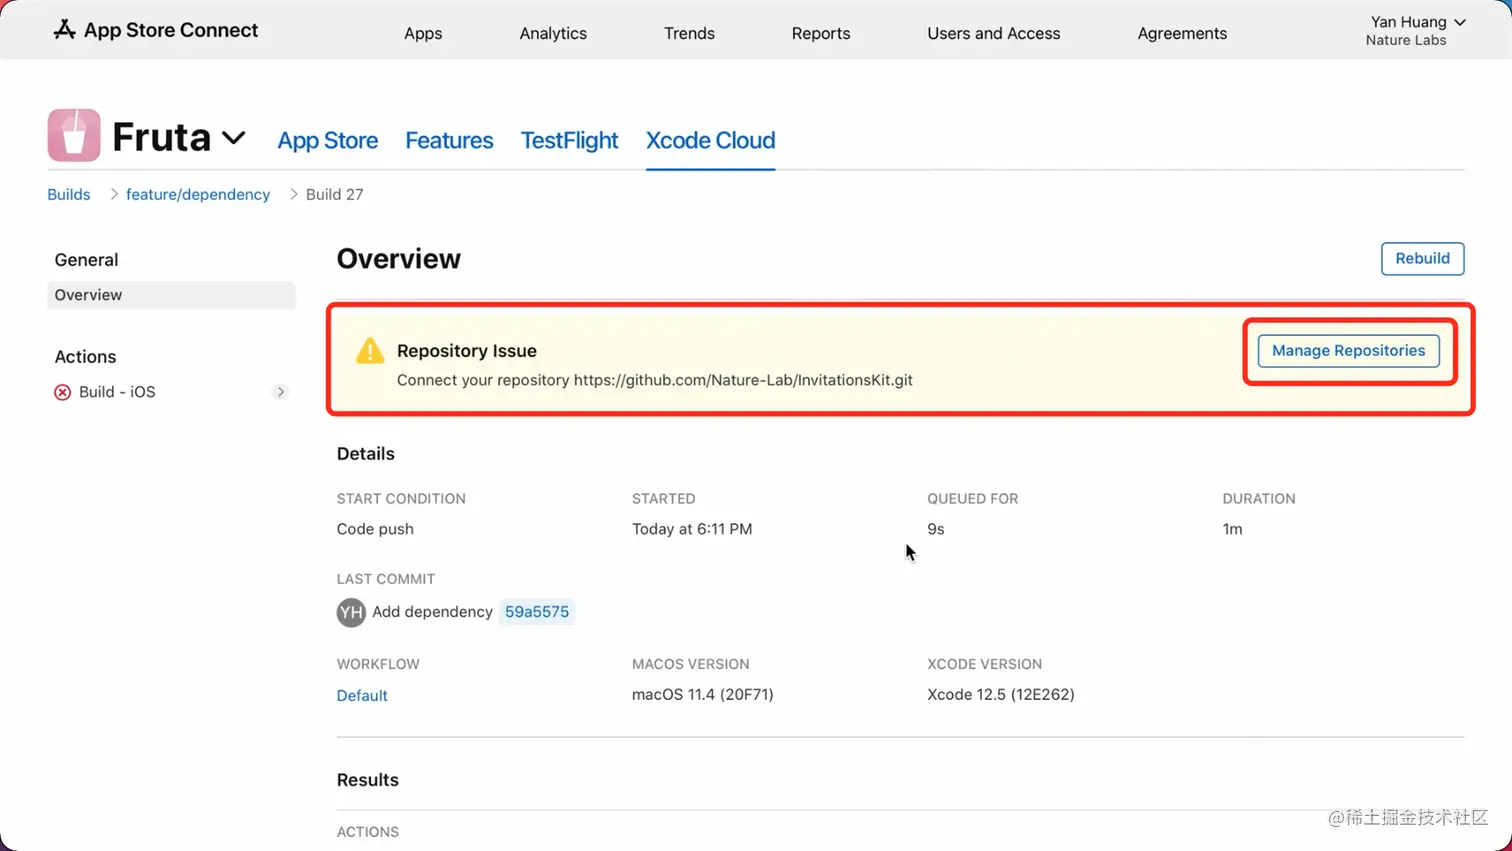This screenshot has height=851, width=1512.
Task: Click the Today at 6:11 PM value
Action: [692, 529]
